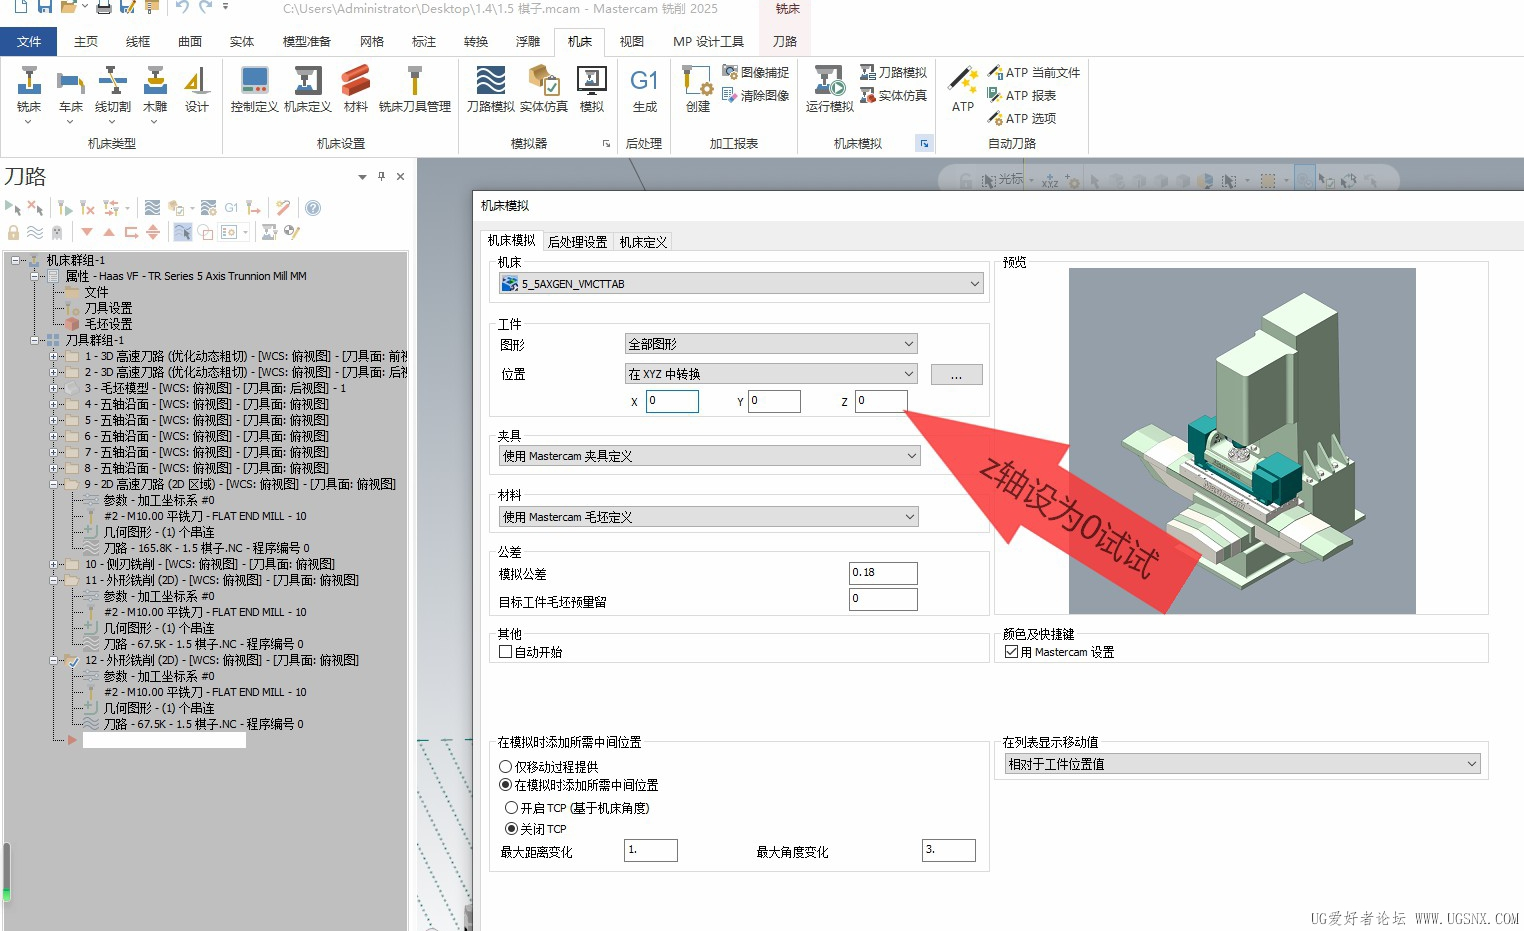Click the ... button beside 位置
Screen dimensions: 1524x931
click(x=957, y=375)
